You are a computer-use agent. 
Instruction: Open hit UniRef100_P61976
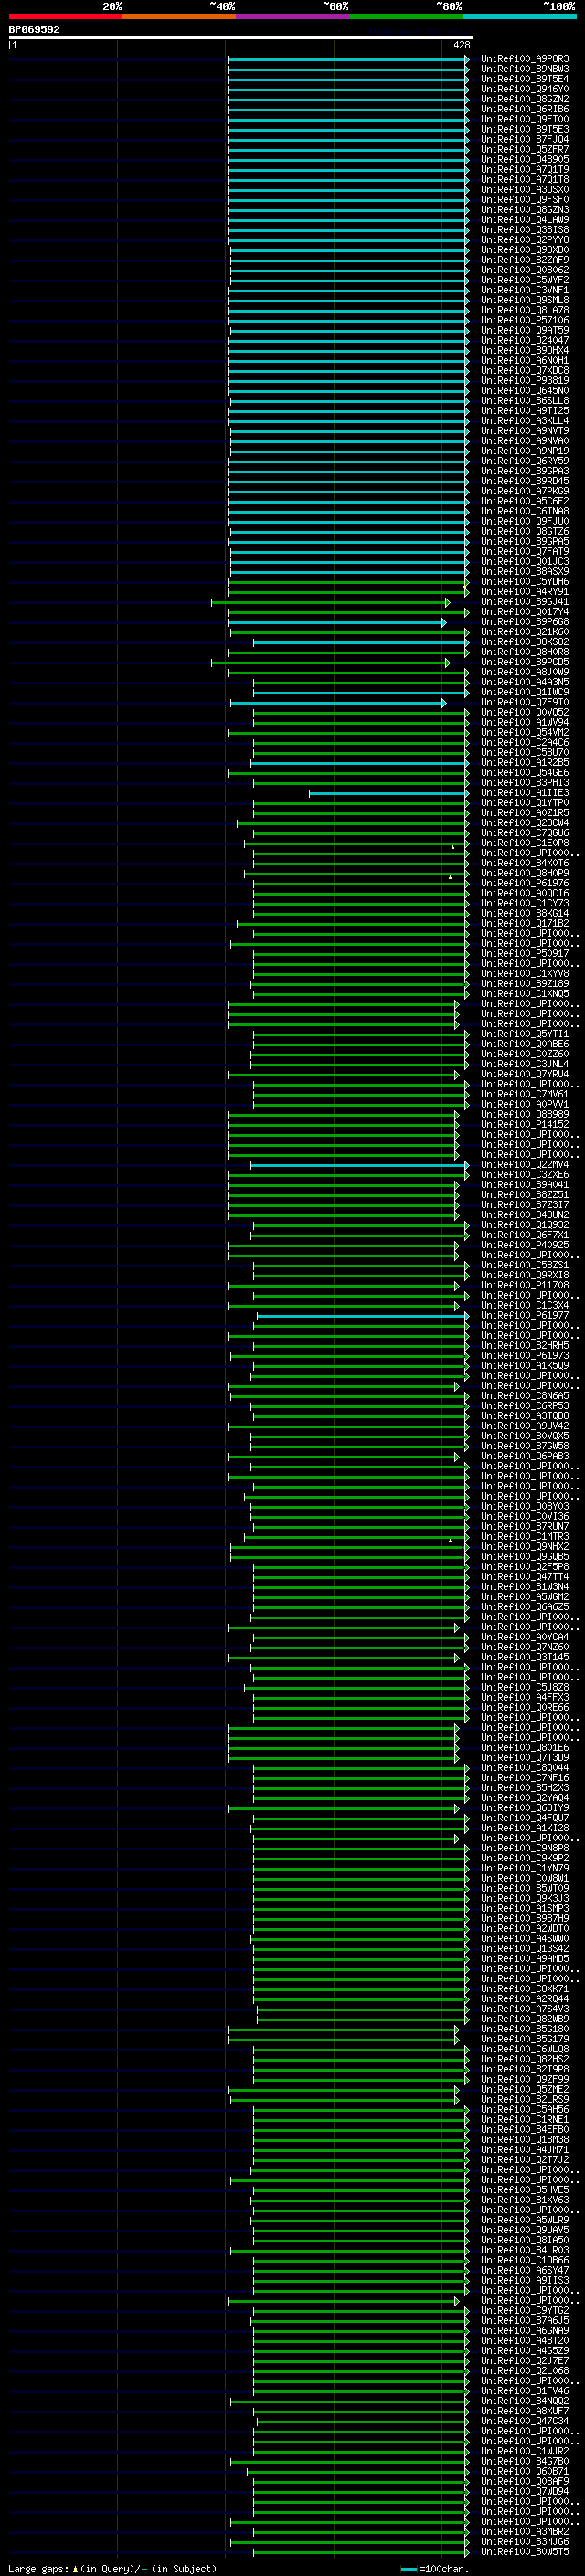(524, 883)
